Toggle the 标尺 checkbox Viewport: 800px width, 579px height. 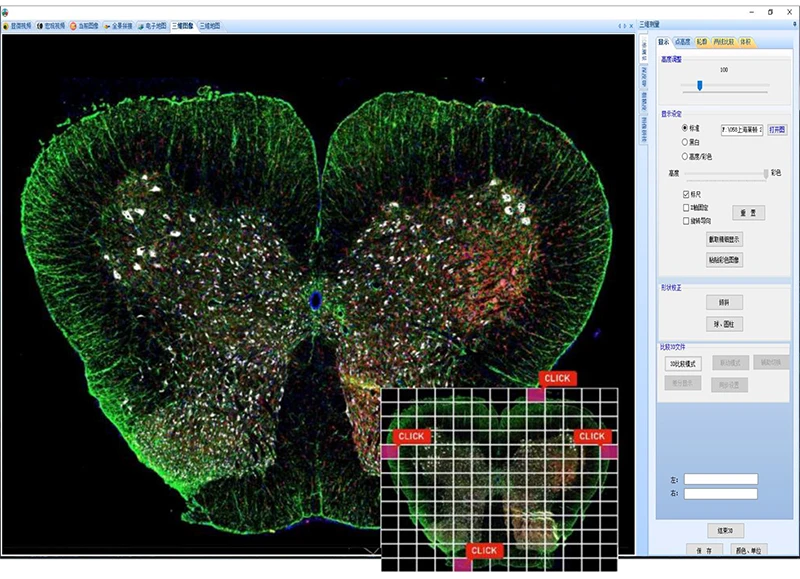click(685, 193)
